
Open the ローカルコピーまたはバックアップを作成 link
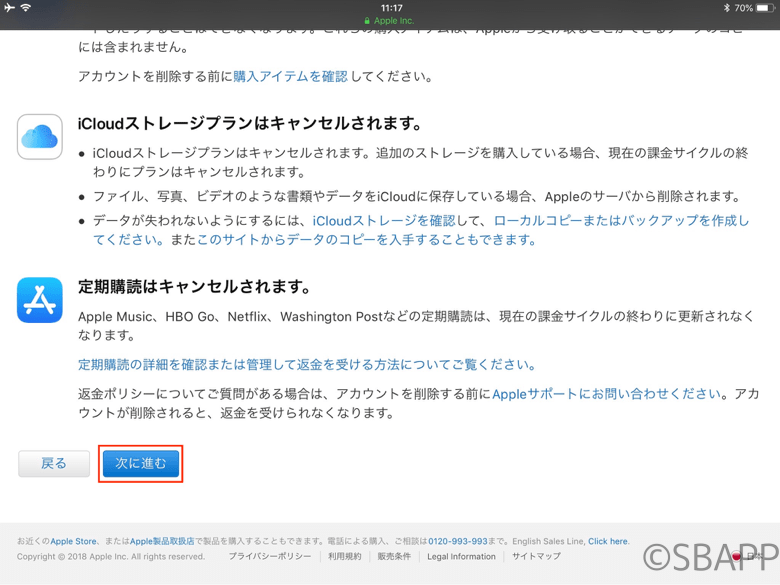click(421, 230)
